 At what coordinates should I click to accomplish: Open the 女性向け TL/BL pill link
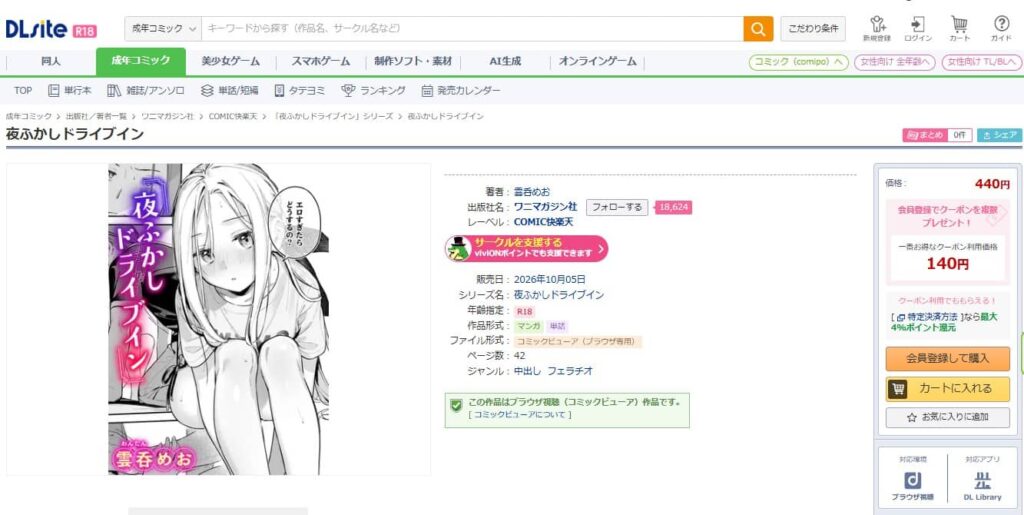[x=982, y=62]
